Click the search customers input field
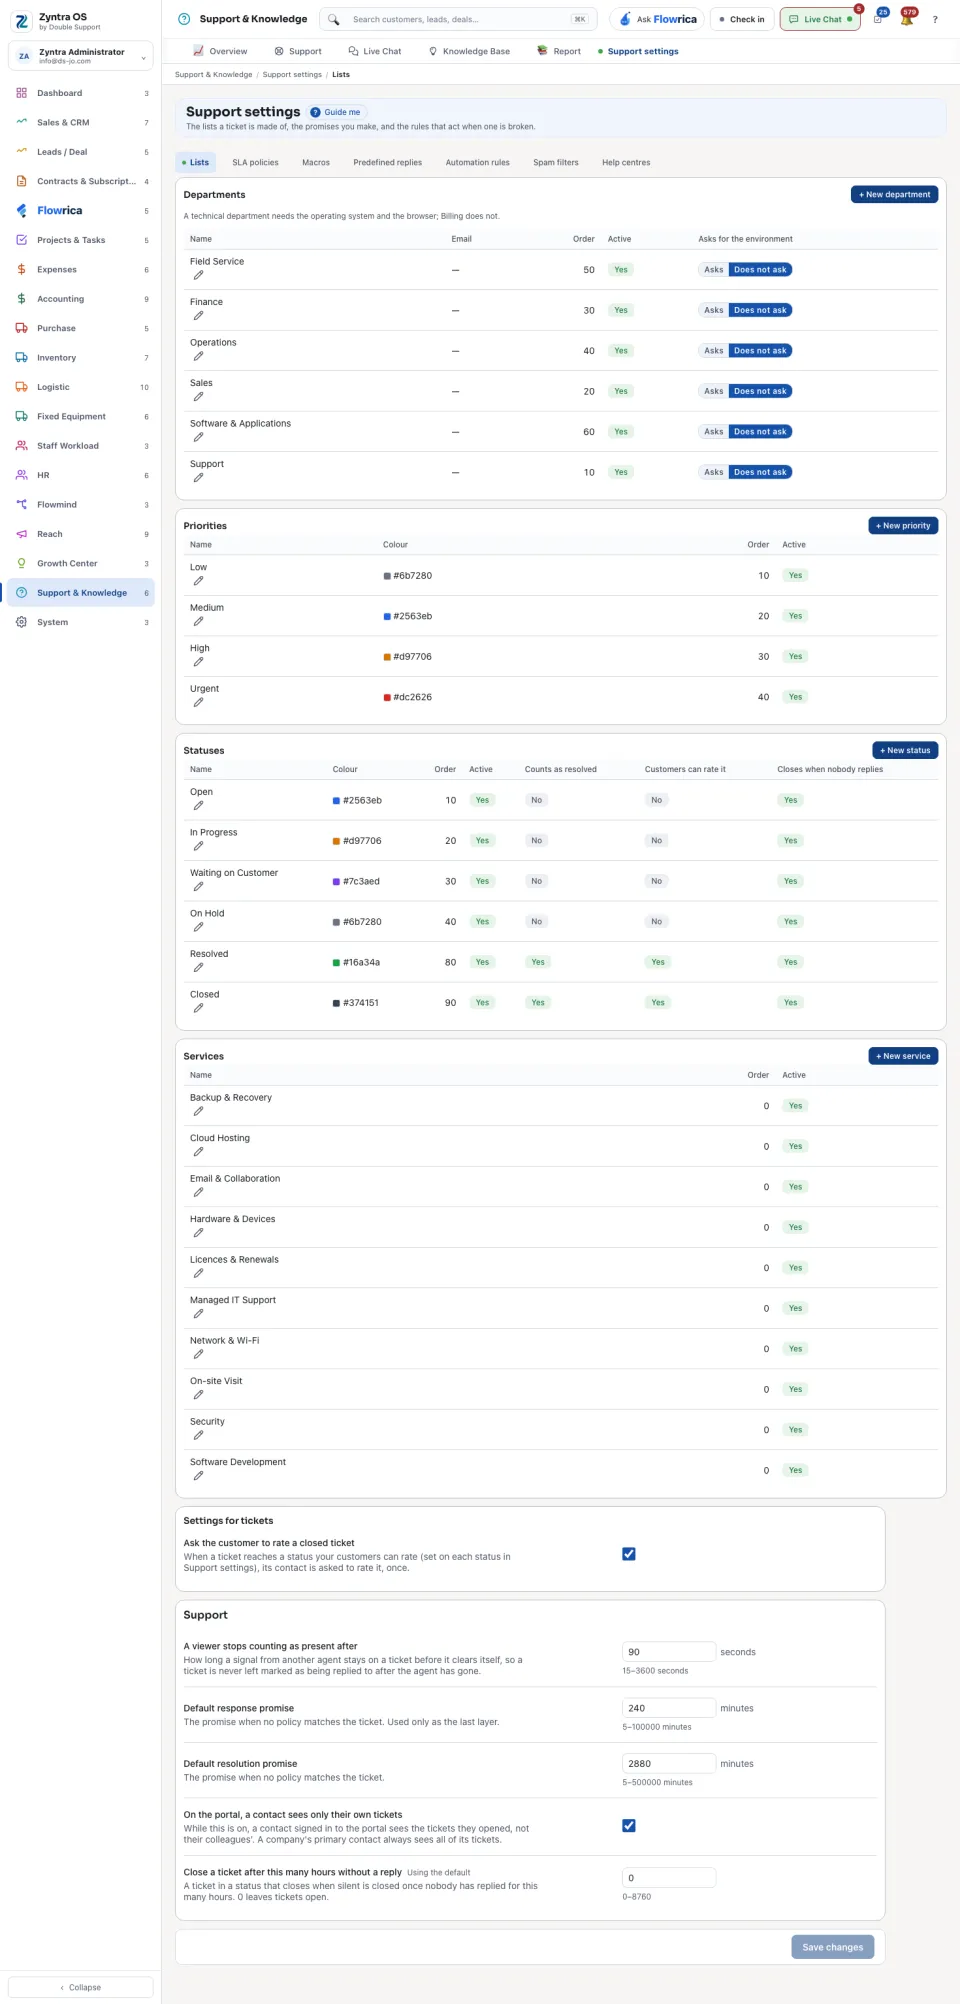The height and width of the screenshot is (2004, 960). [458, 19]
